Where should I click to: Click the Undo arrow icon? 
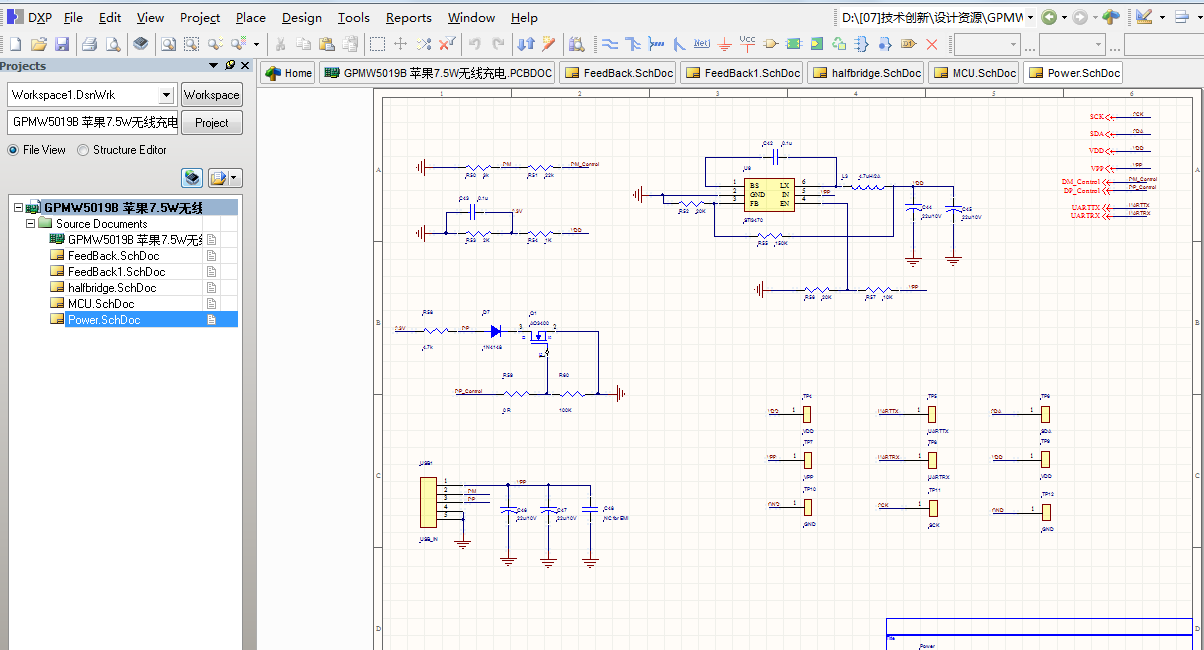pyautogui.click(x=474, y=44)
